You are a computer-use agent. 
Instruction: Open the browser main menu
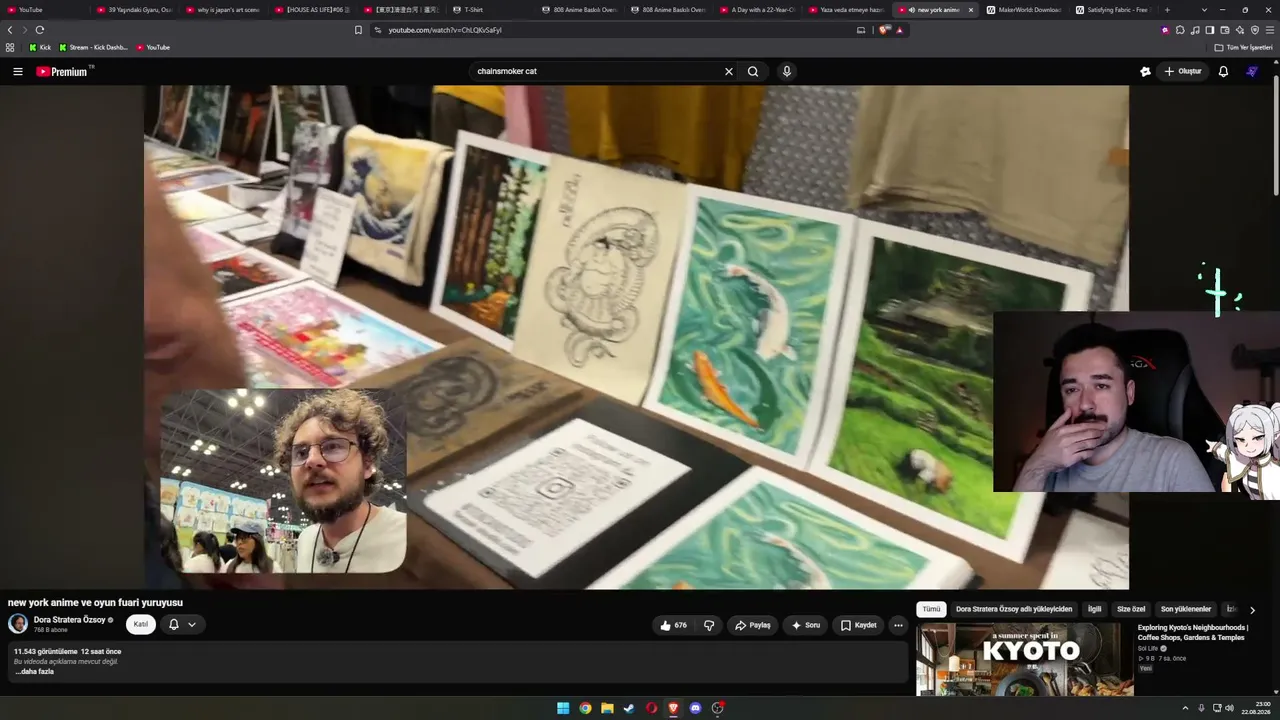(1270, 30)
